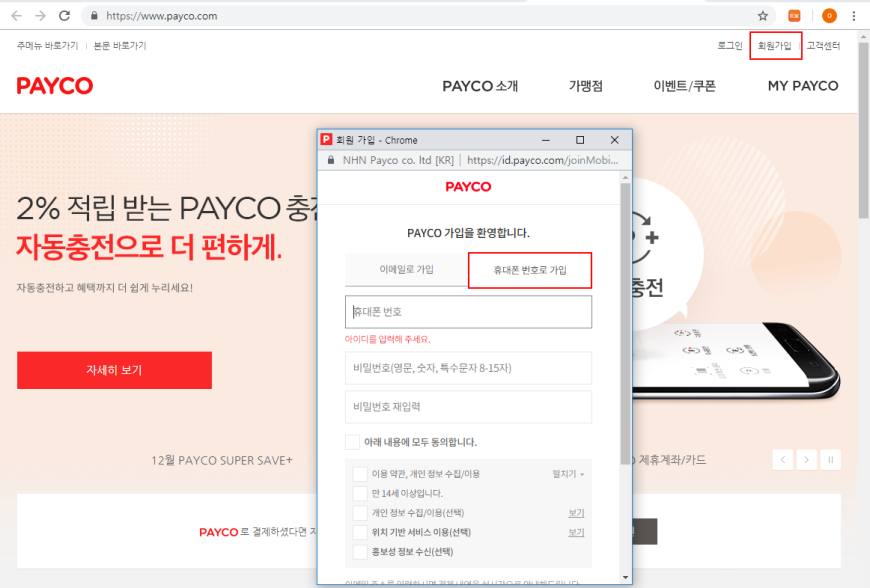Check 홍보성 정보 수신(선택) box

coord(360,551)
